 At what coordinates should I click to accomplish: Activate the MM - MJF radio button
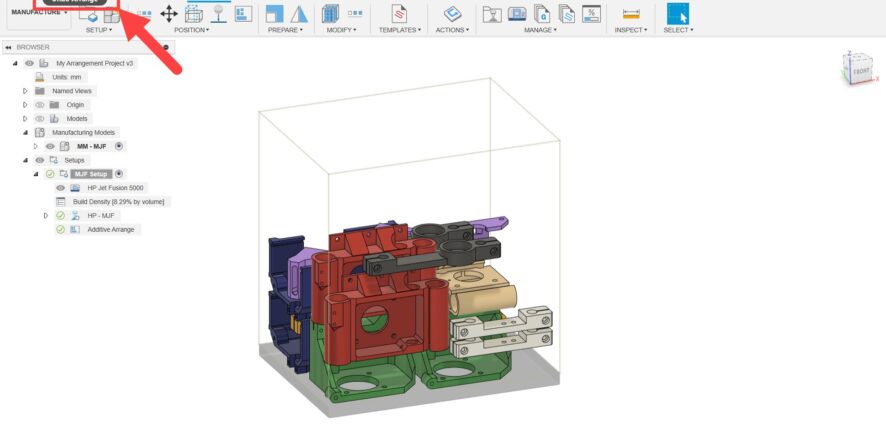pyautogui.click(x=120, y=146)
